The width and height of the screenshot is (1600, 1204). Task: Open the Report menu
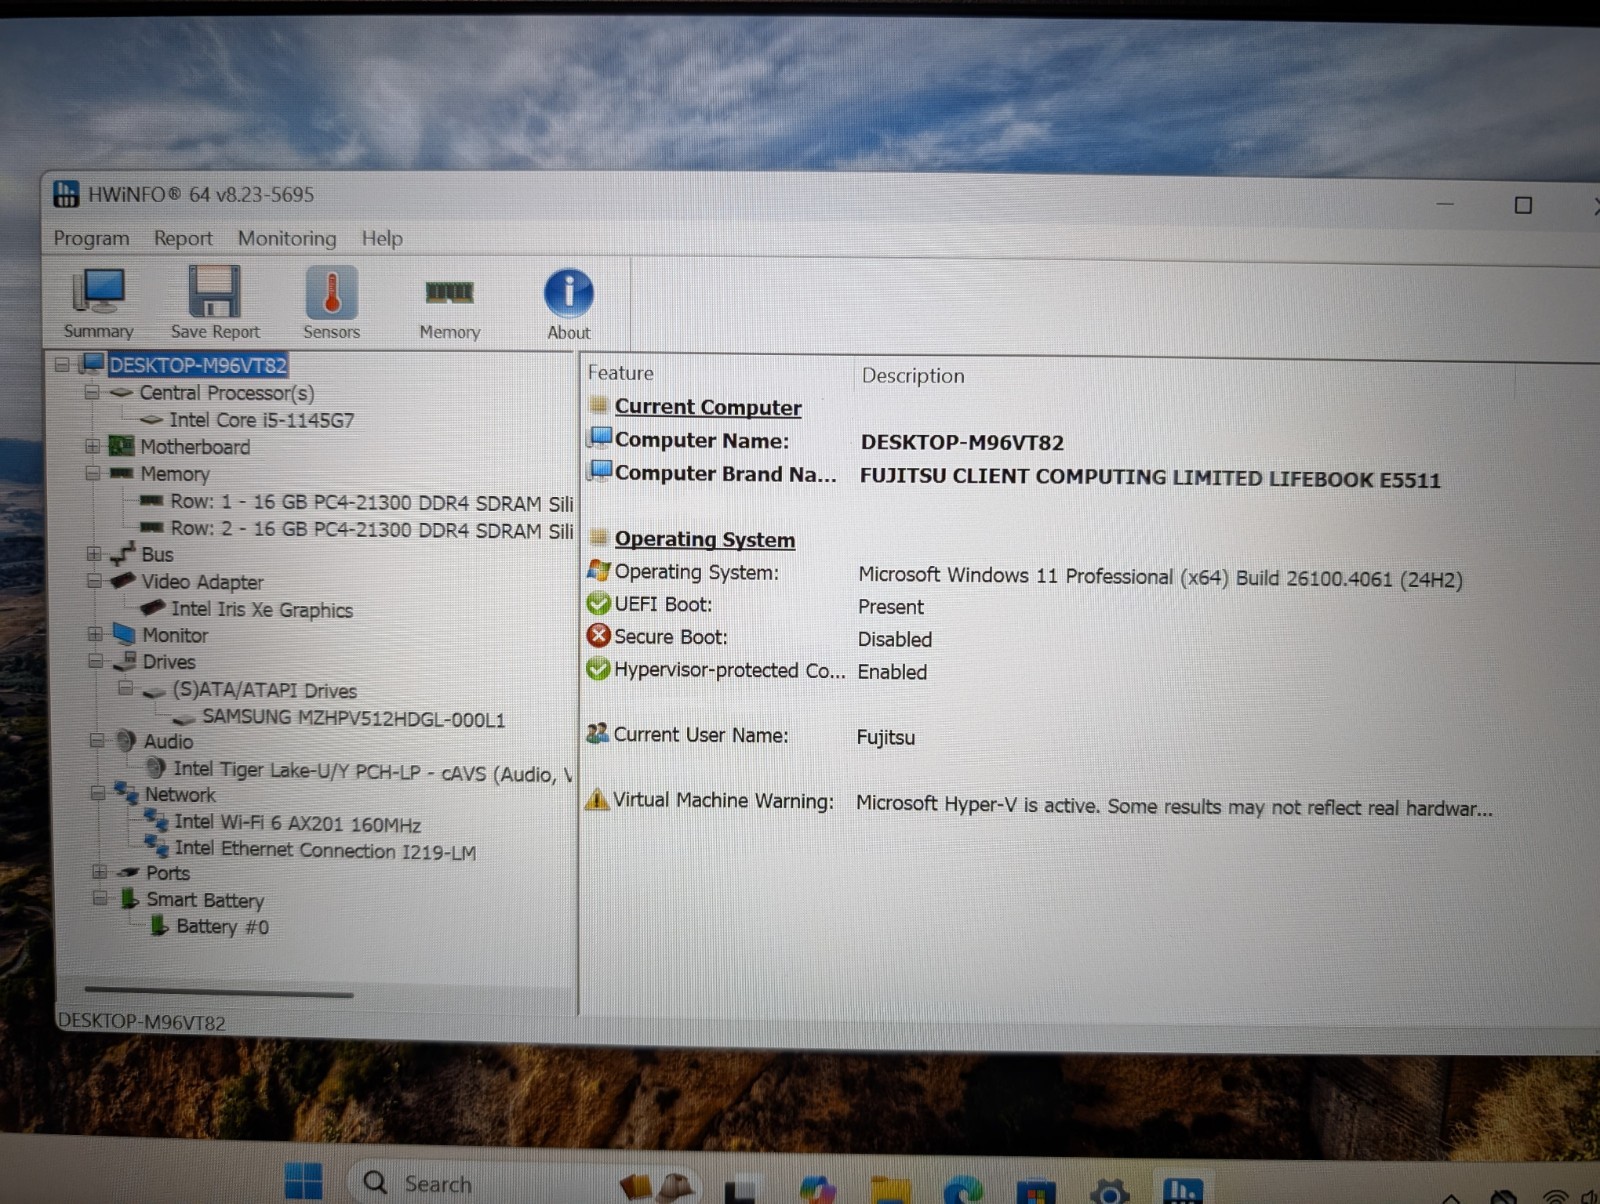tap(183, 238)
